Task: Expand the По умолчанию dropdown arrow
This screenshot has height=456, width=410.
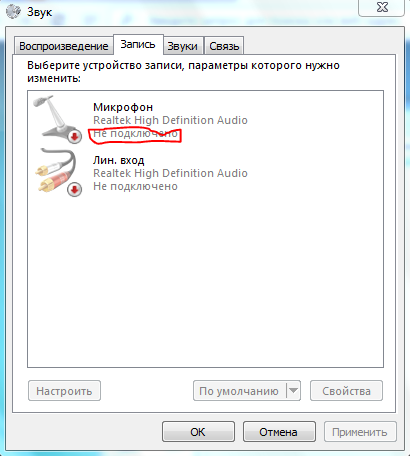Action: coord(293,390)
